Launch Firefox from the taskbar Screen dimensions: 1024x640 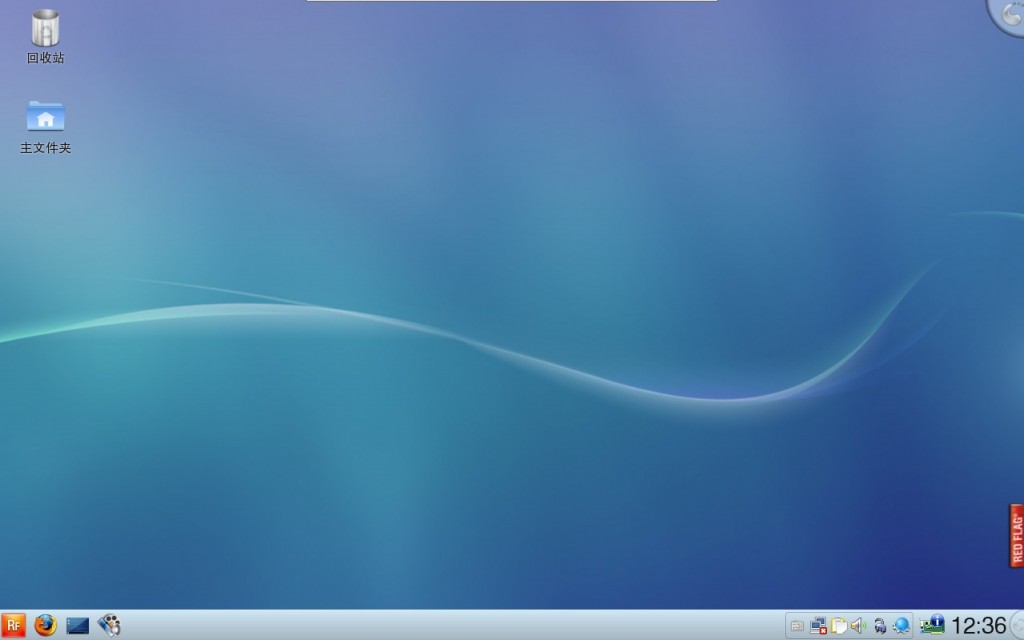(45, 625)
